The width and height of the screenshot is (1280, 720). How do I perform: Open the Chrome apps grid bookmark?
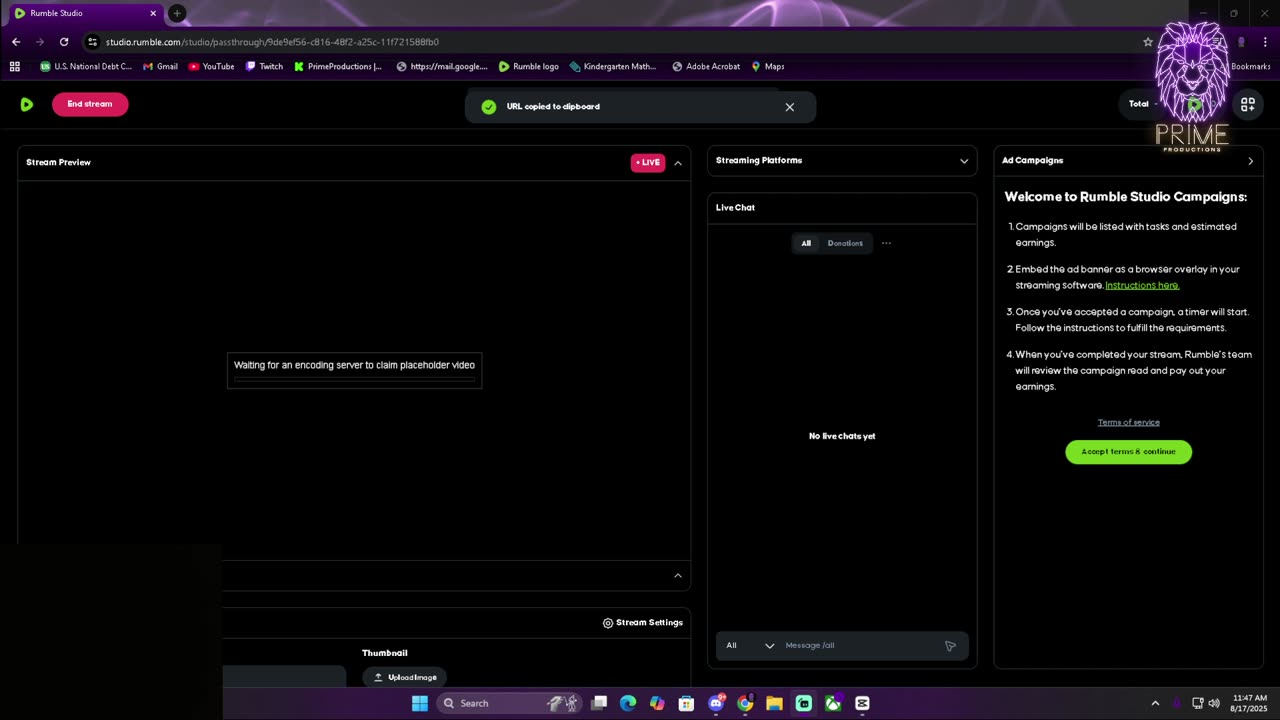(x=15, y=67)
